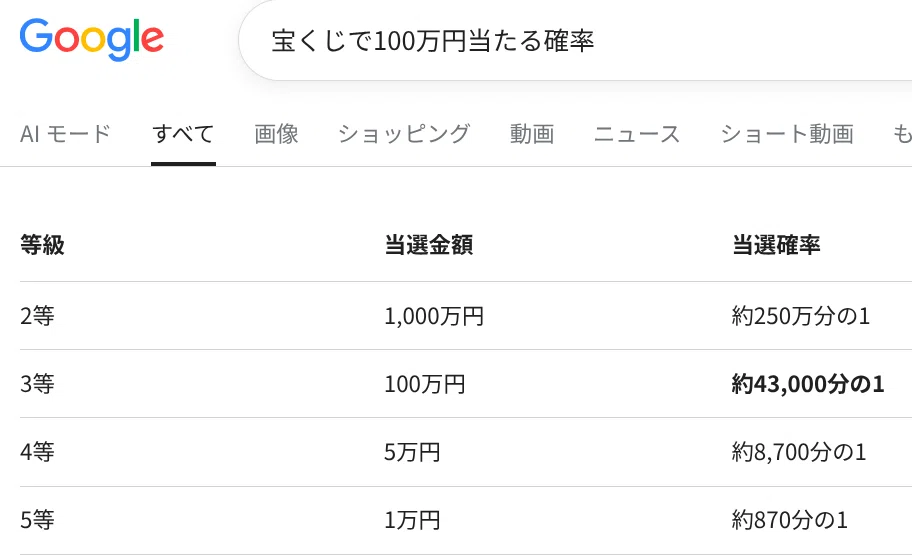Click the 等級 column header

(42, 245)
